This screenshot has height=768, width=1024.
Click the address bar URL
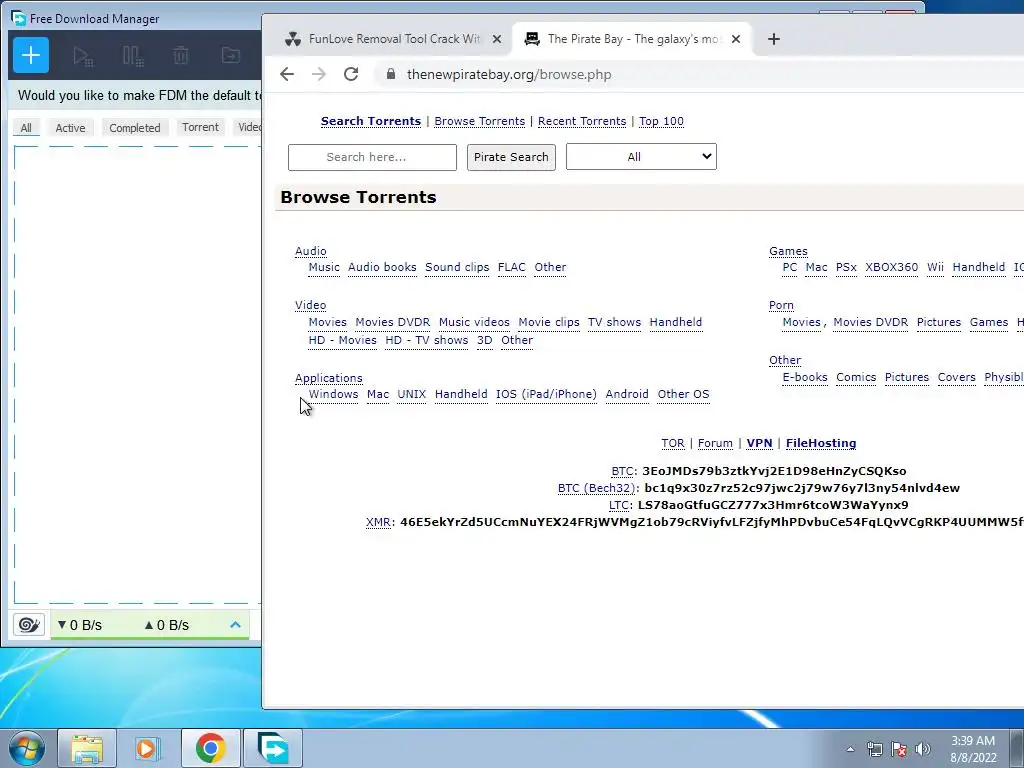tap(509, 74)
